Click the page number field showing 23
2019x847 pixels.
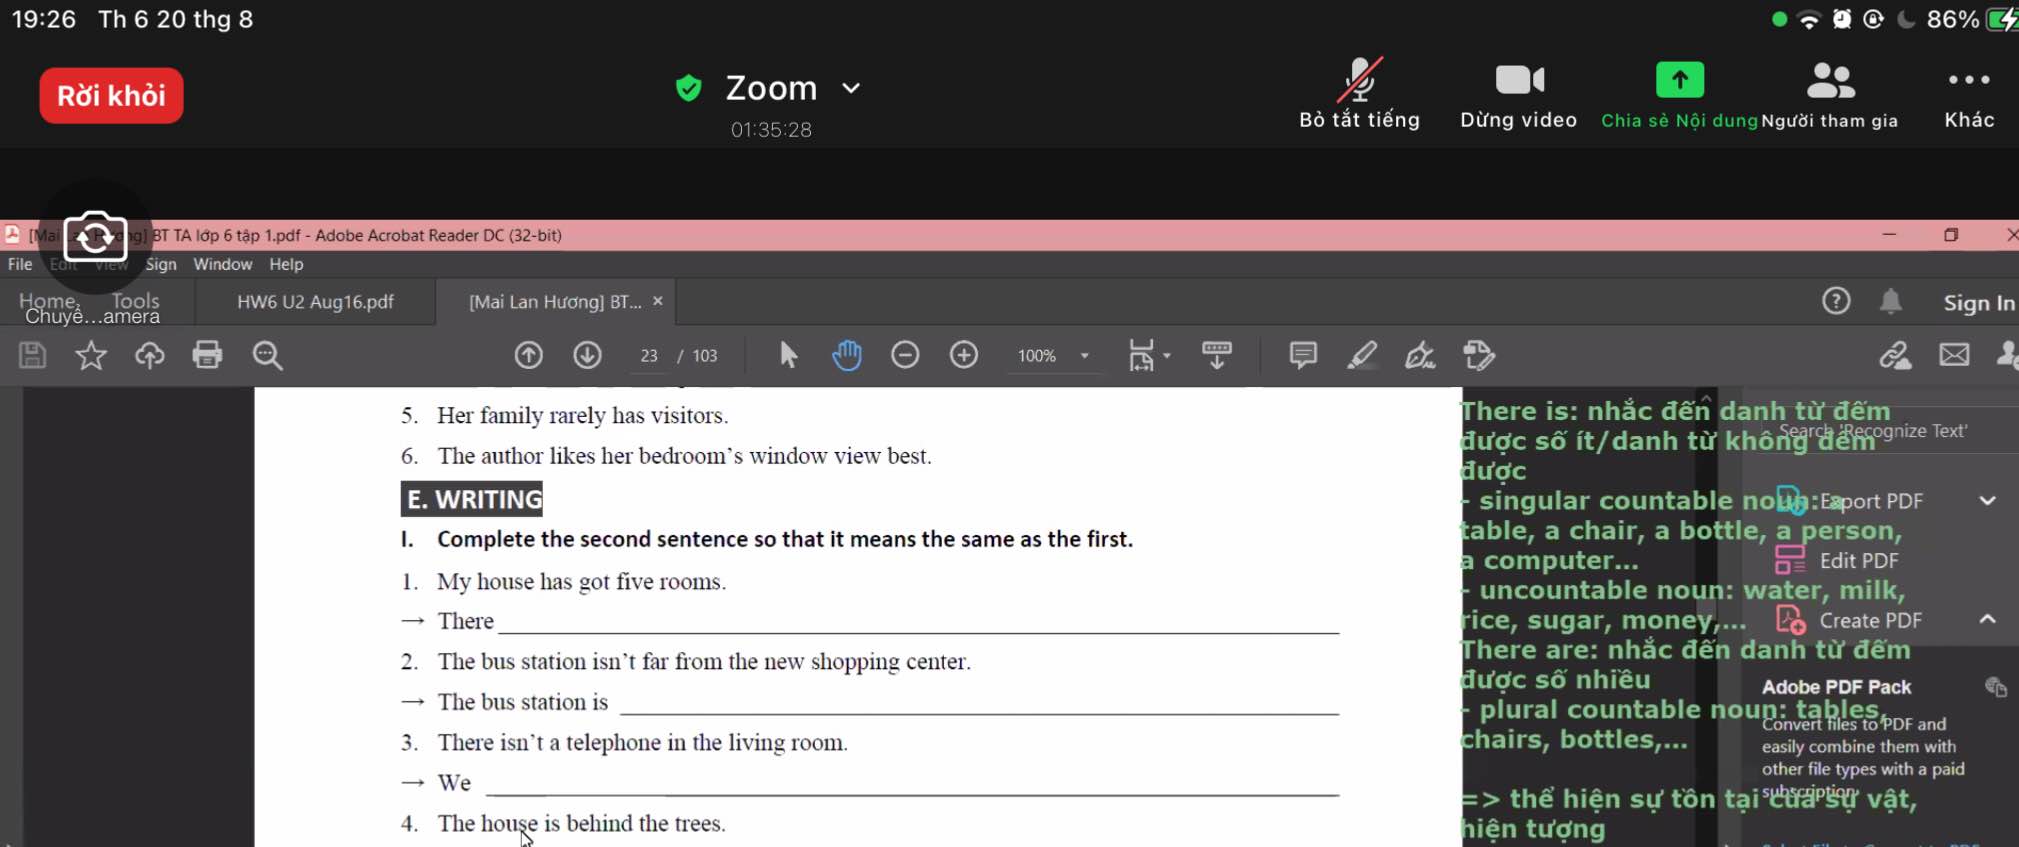649,356
